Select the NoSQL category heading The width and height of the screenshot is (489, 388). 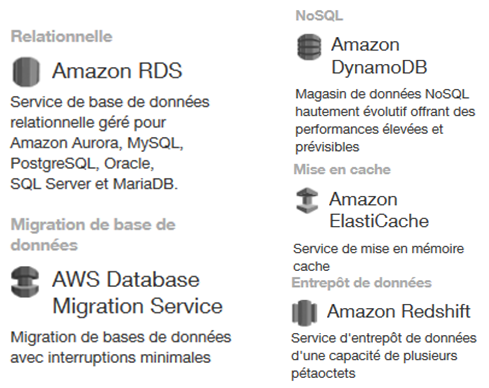319,15
